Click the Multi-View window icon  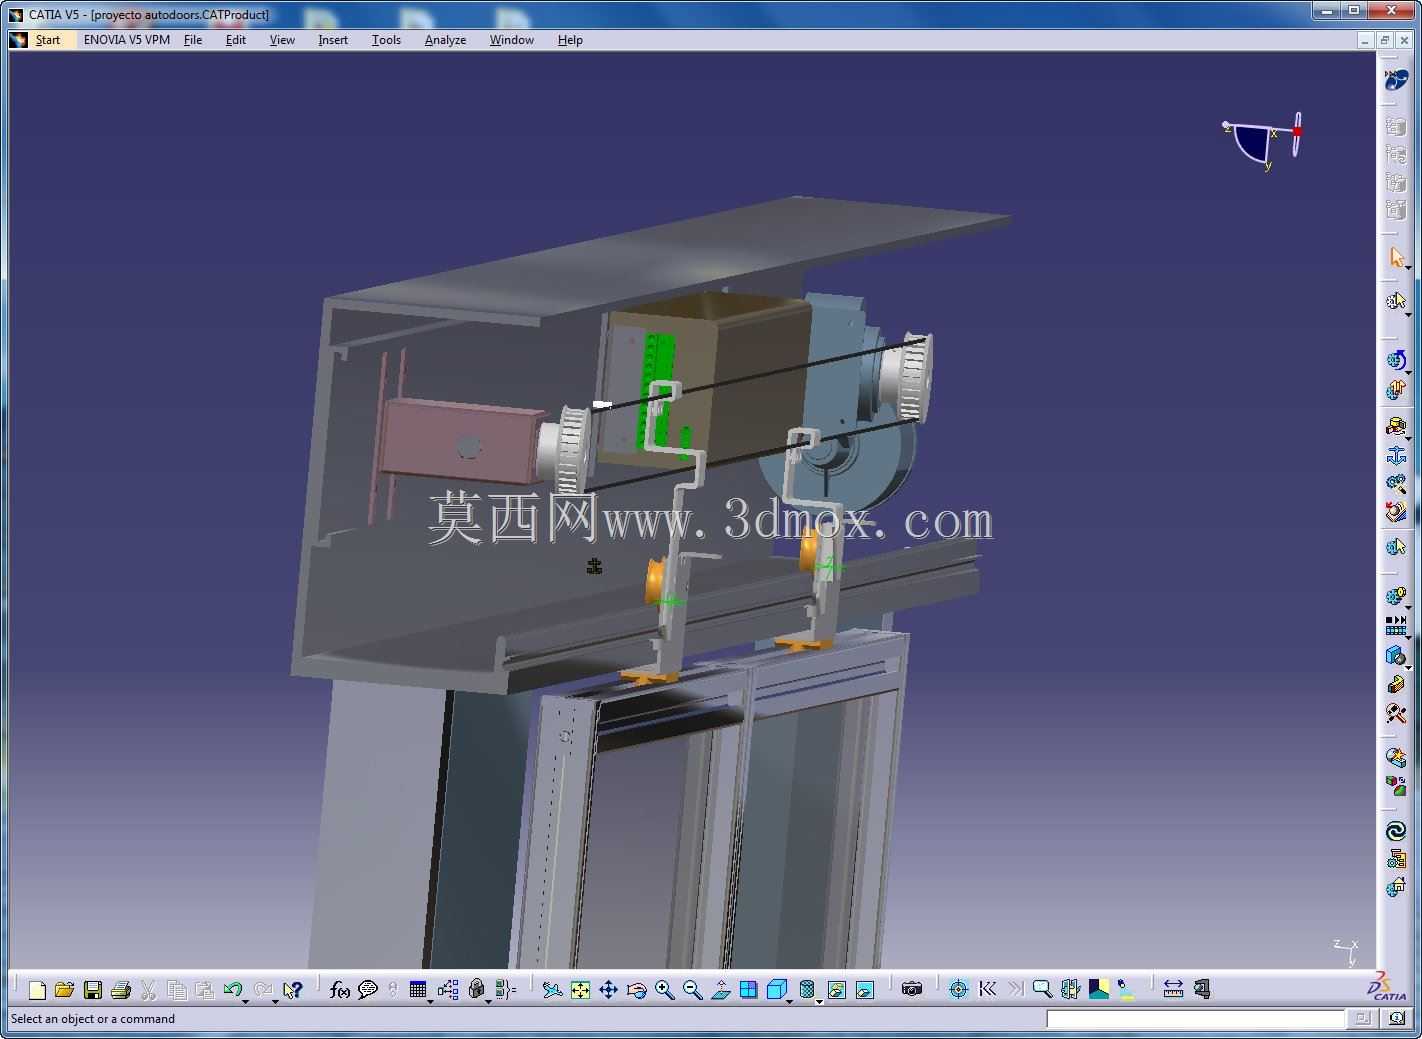[x=749, y=990]
